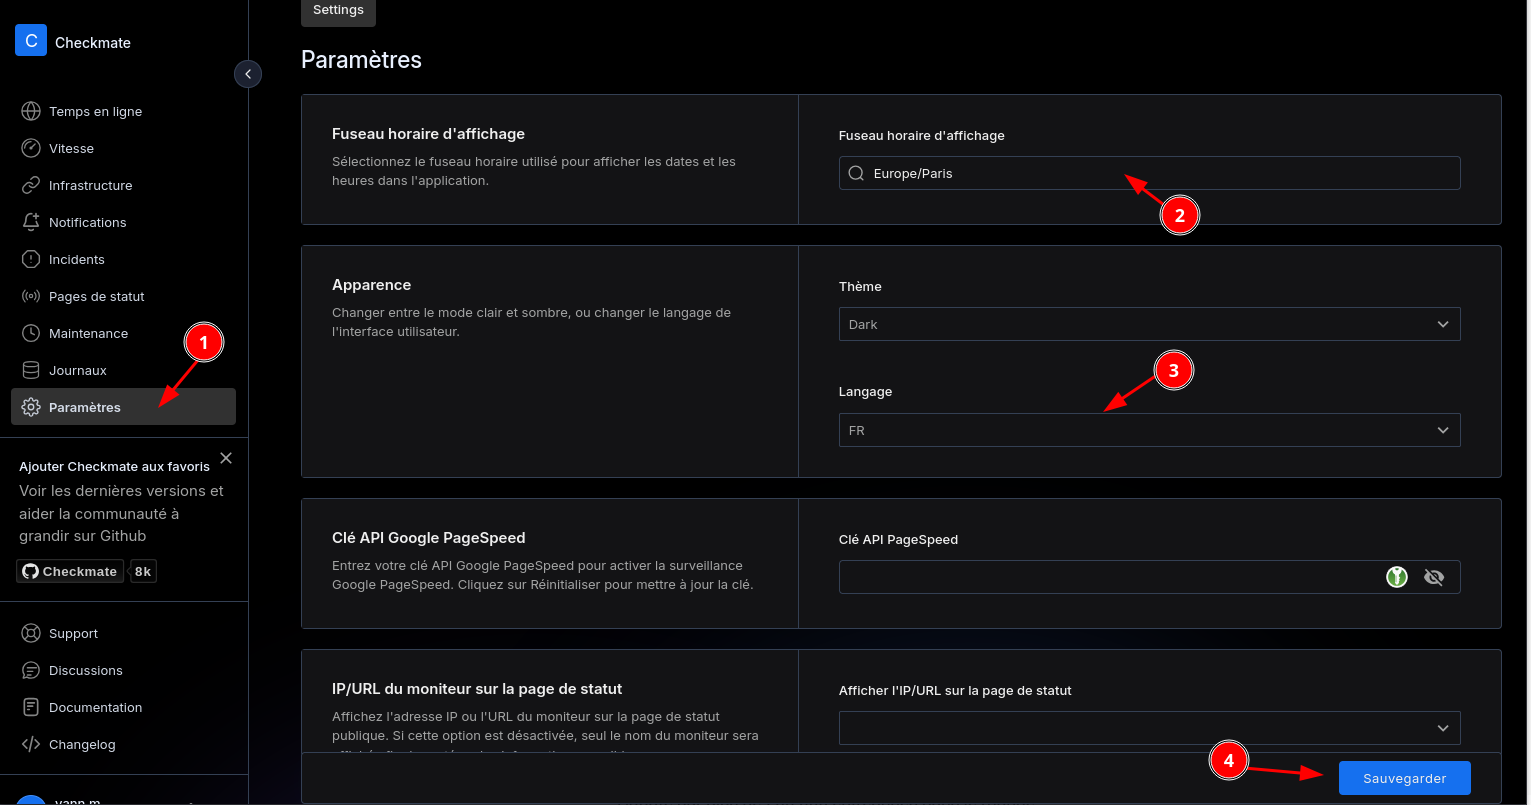The width and height of the screenshot is (1531, 805).
Task: Dismiss the Ajouter Checkmate aux favoris card
Action: pos(226,458)
